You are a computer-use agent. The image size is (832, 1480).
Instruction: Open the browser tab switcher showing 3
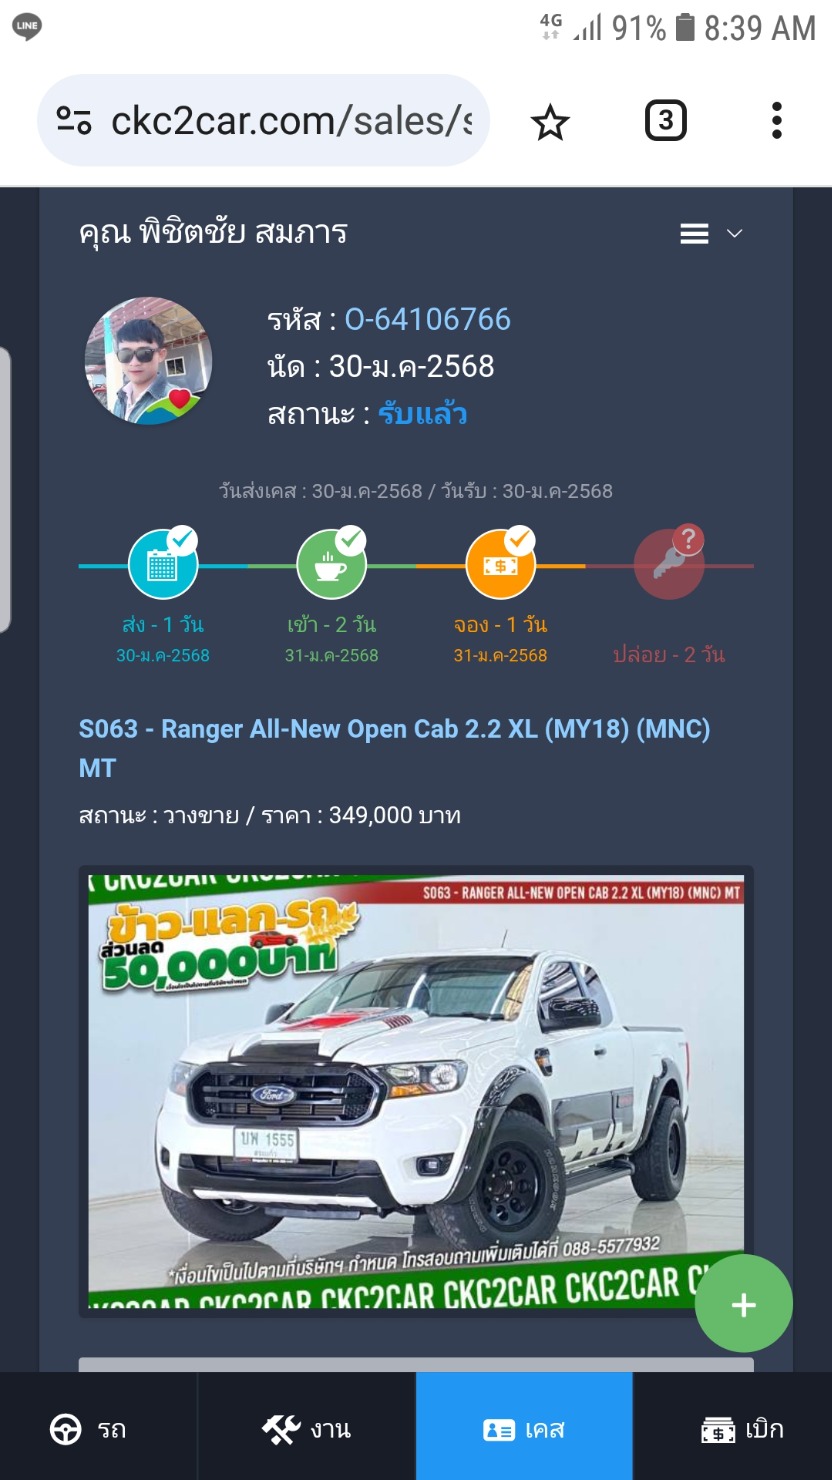(665, 121)
